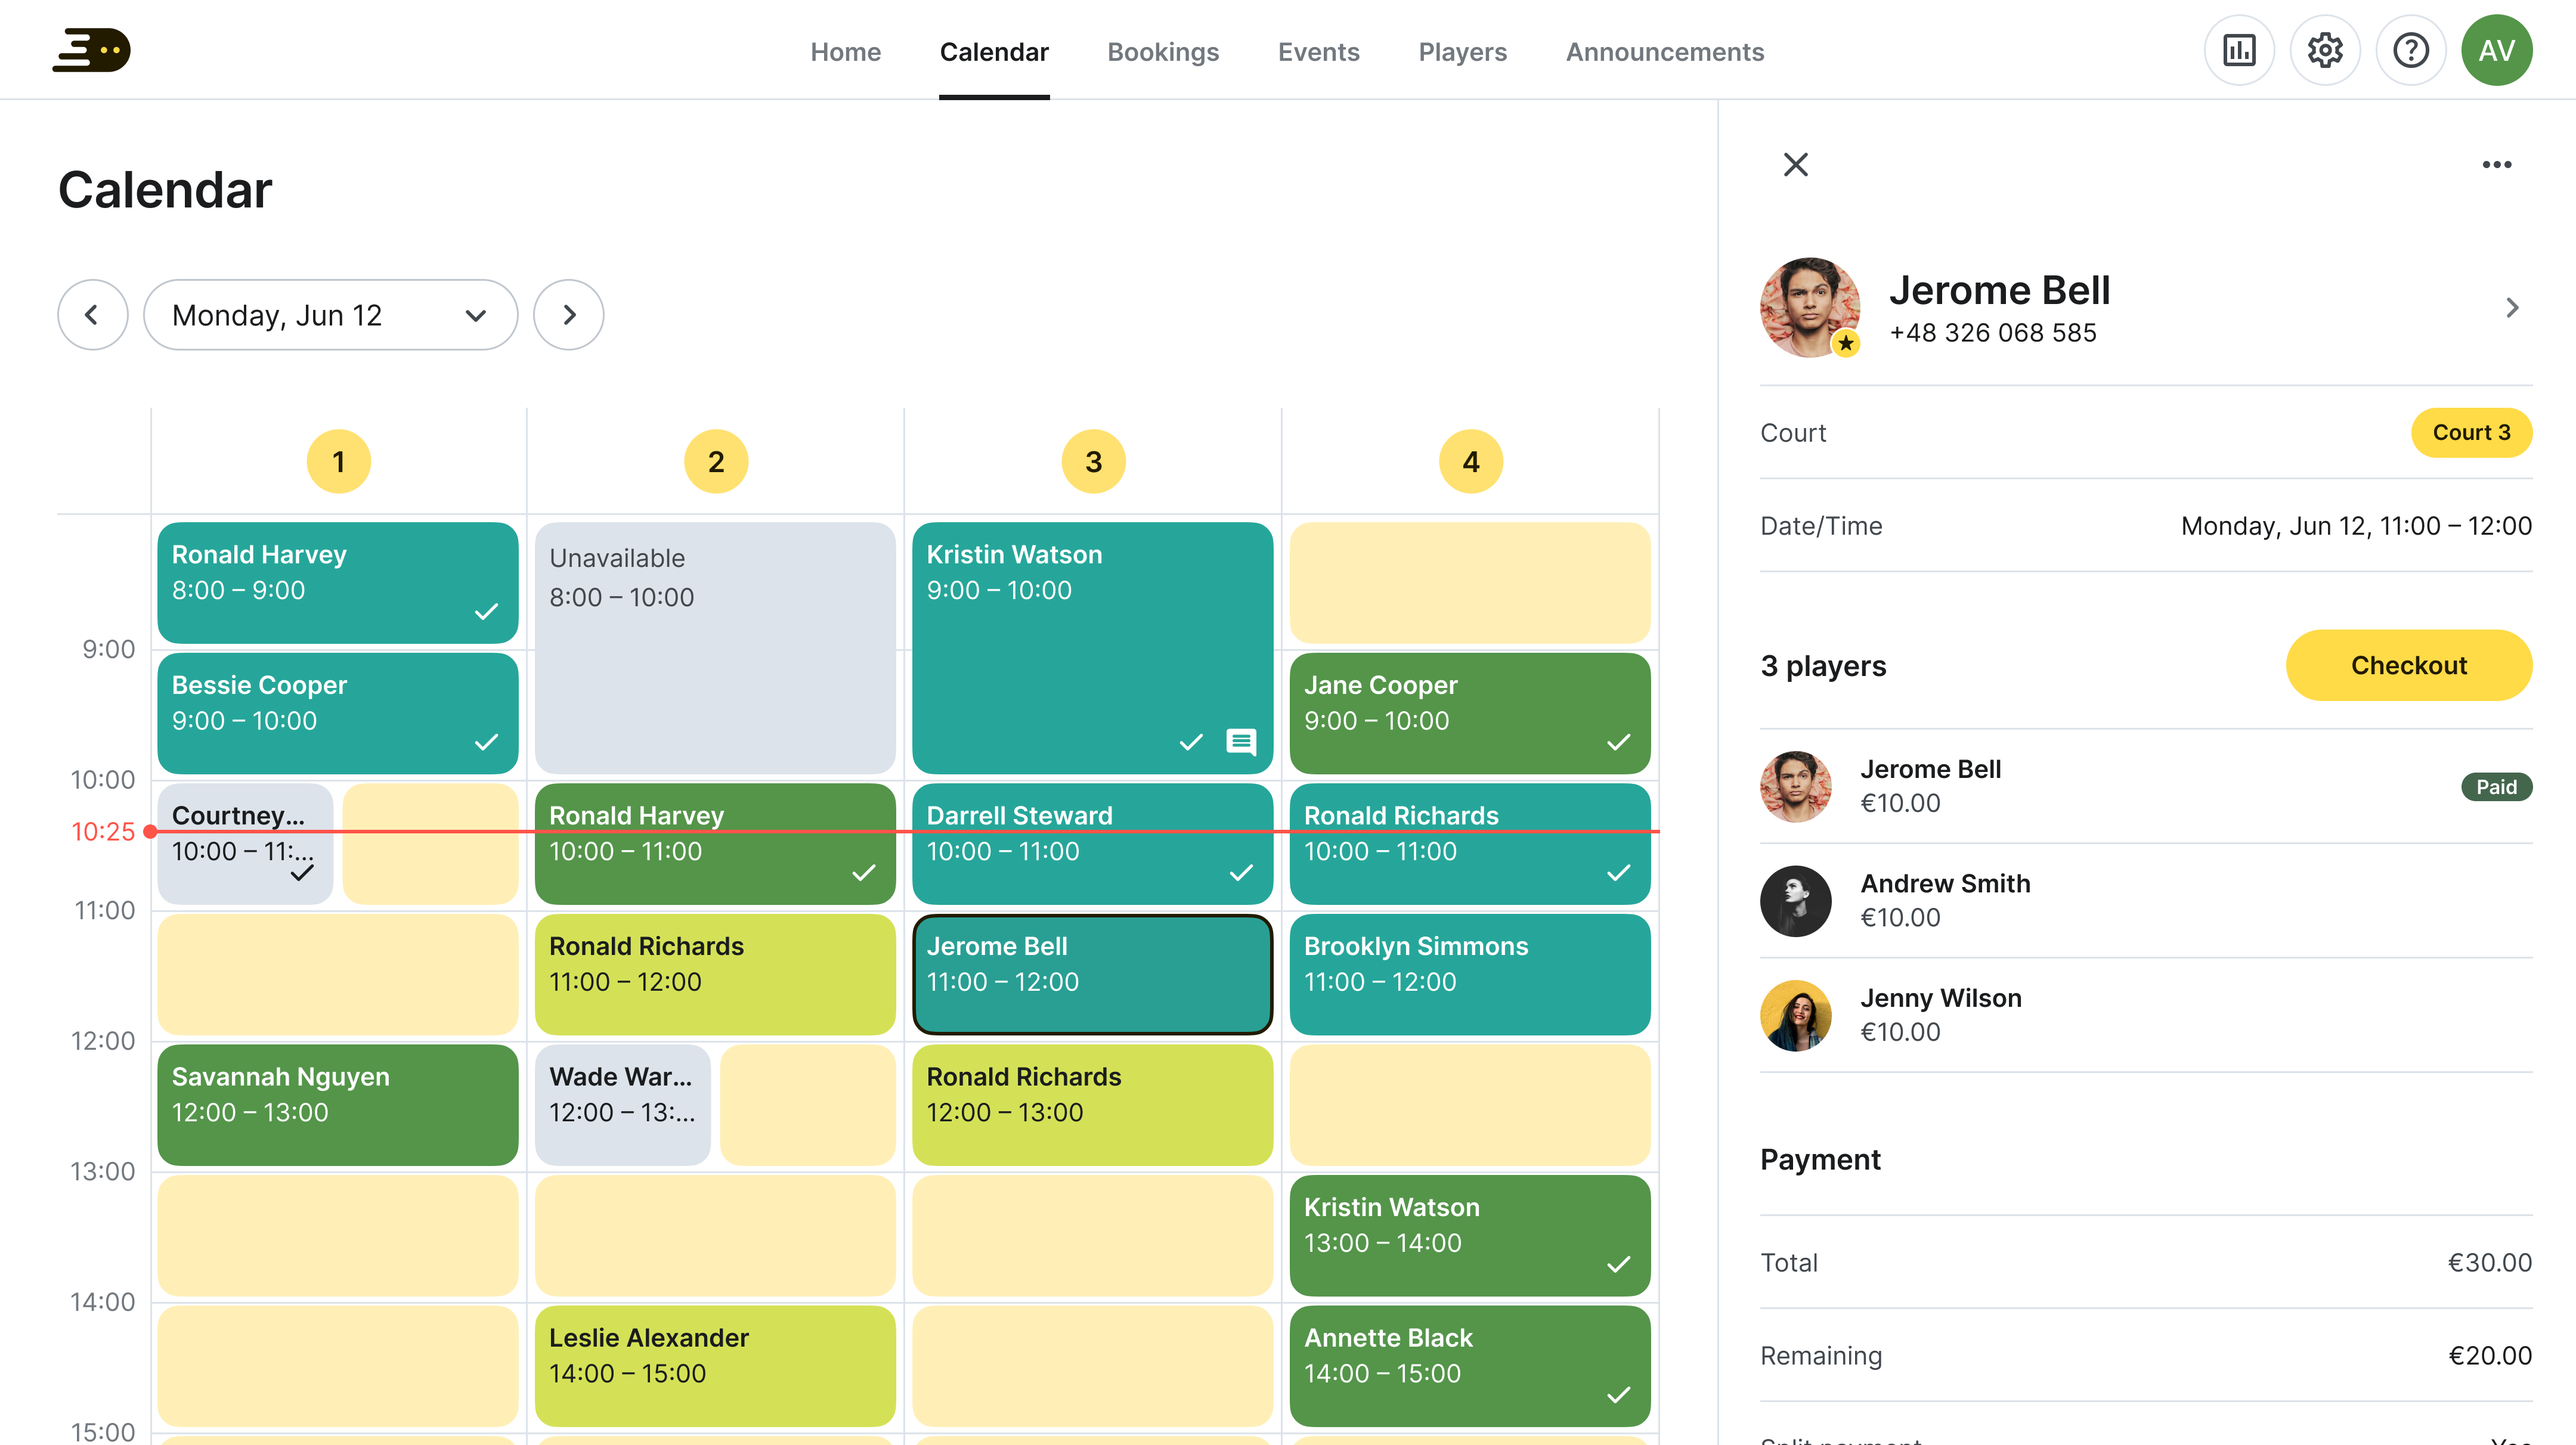Open the Announcements tab

tap(1664, 52)
